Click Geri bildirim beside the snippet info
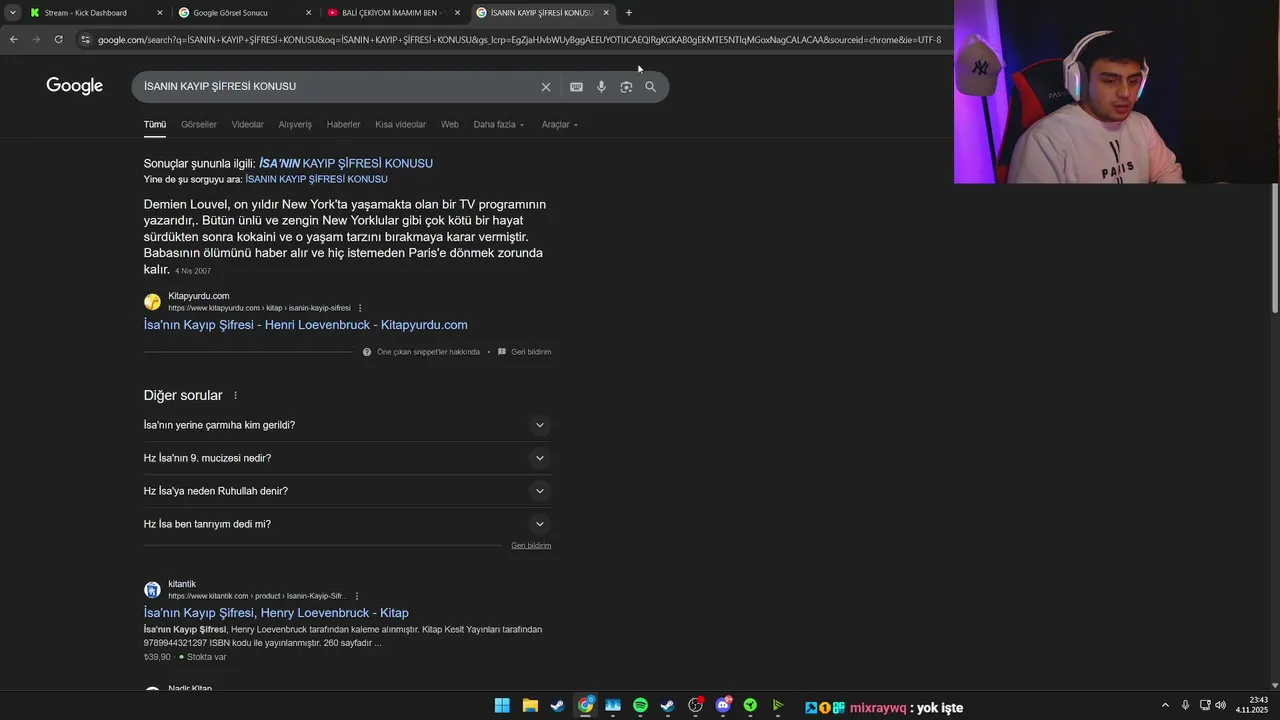This screenshot has height=720, width=1280. pyautogui.click(x=531, y=352)
